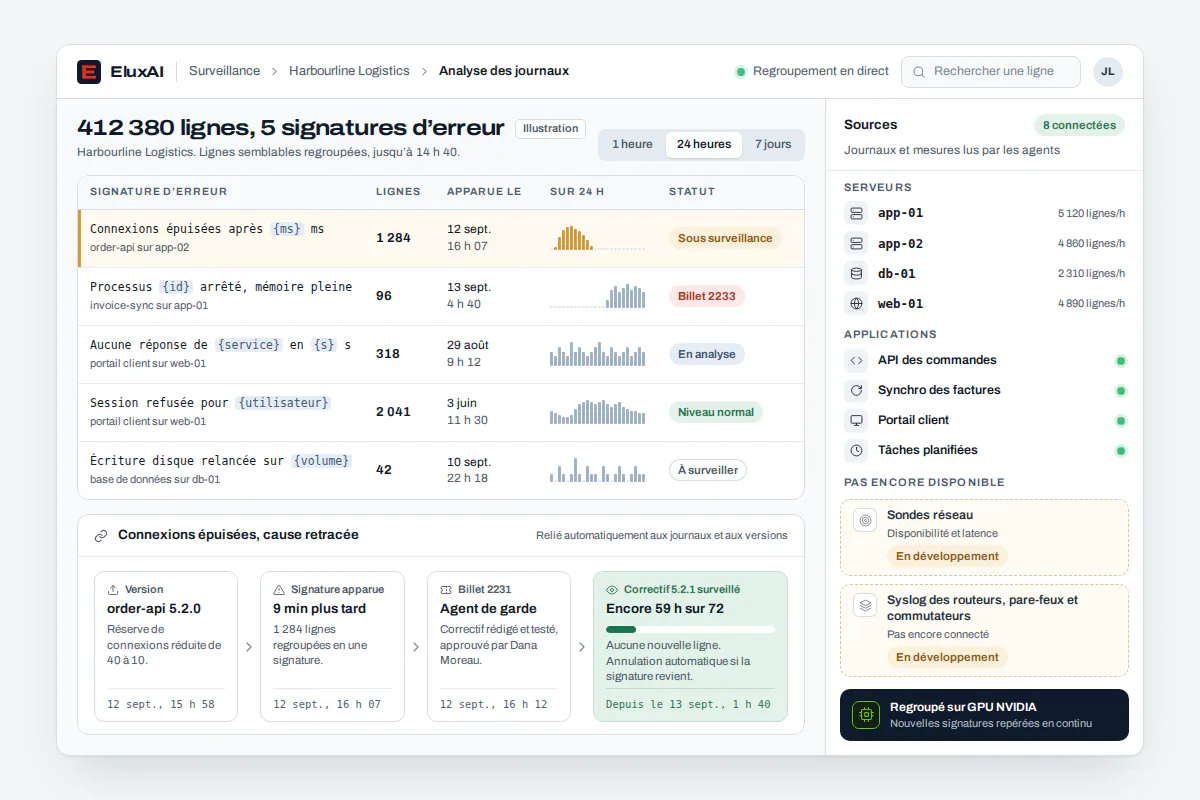Click the arrow after Signature apparue card
The height and width of the screenshot is (800, 1200).
[x=415, y=647]
